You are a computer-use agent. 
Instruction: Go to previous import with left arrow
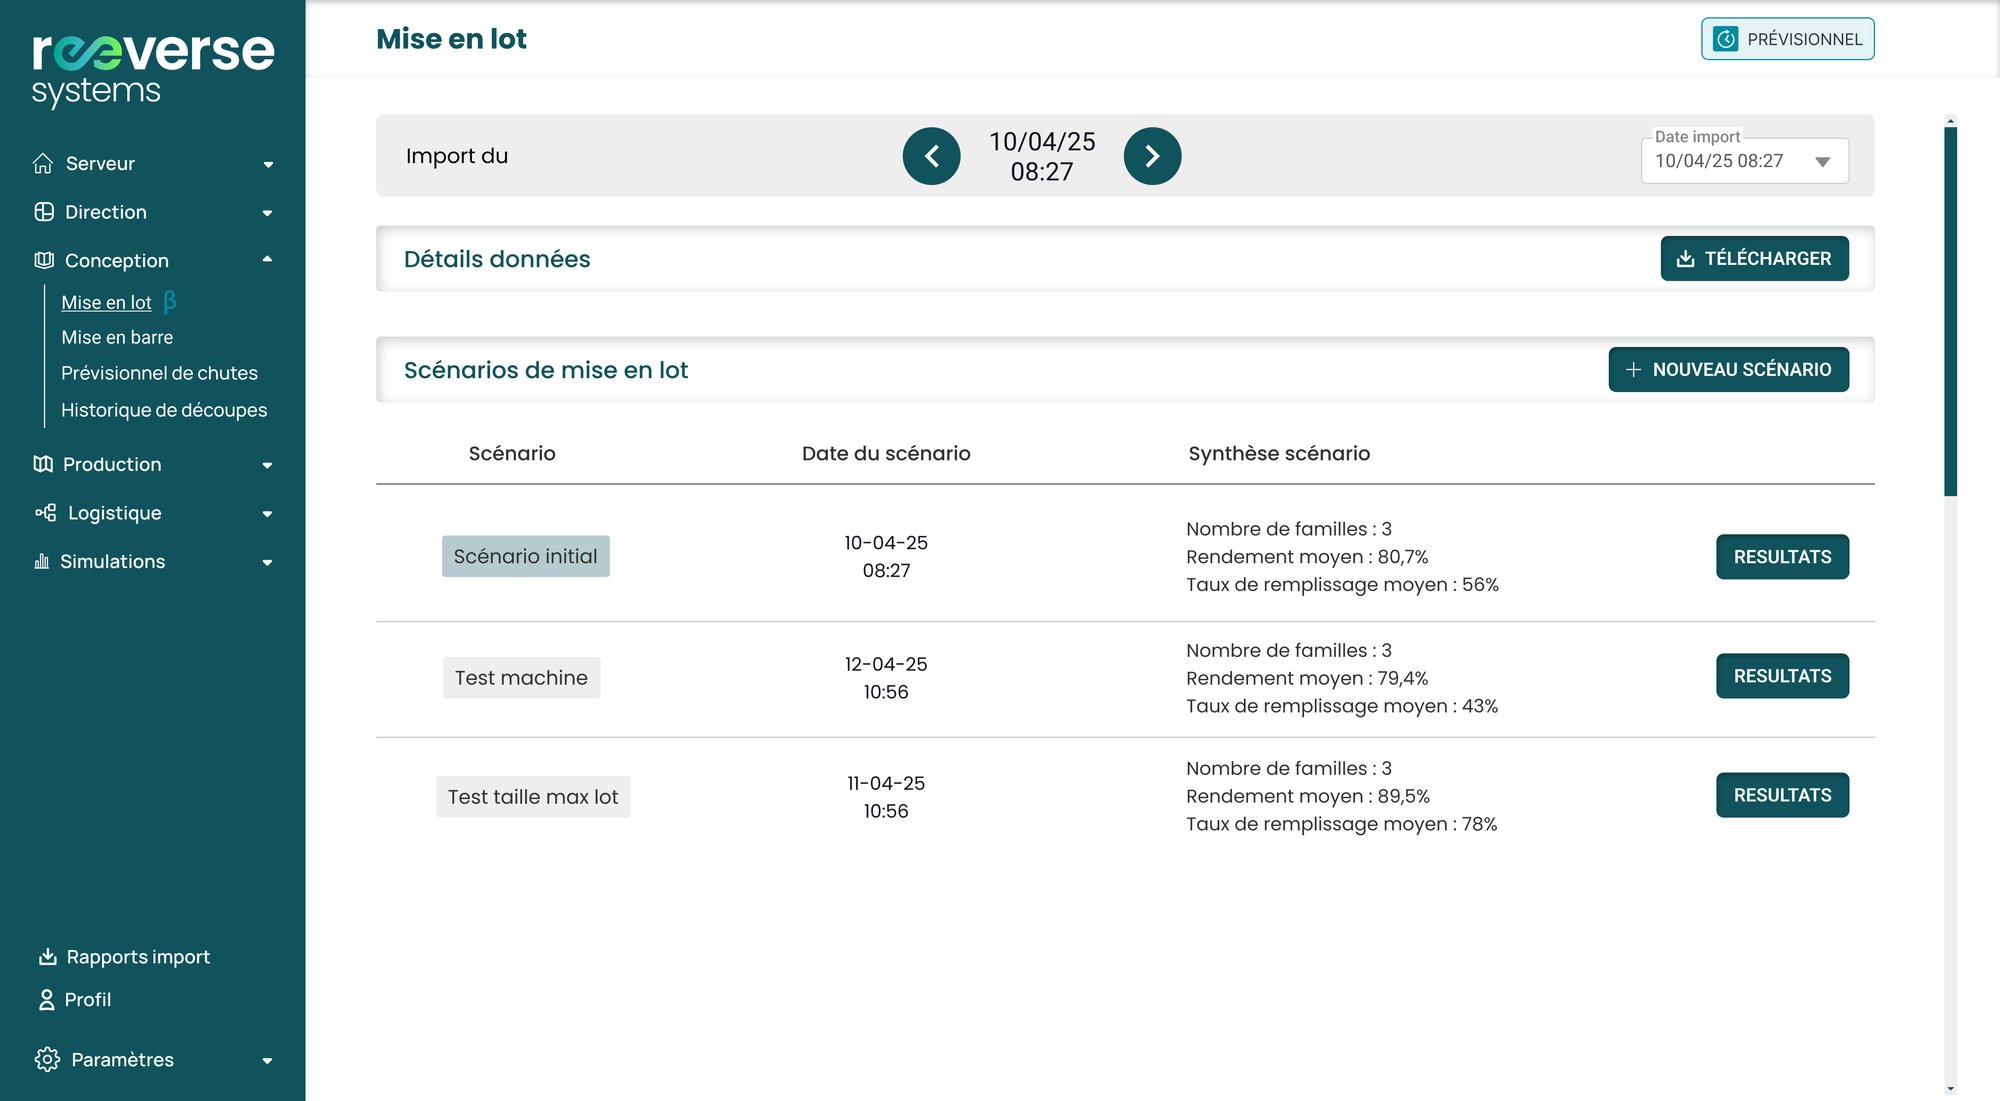(931, 156)
